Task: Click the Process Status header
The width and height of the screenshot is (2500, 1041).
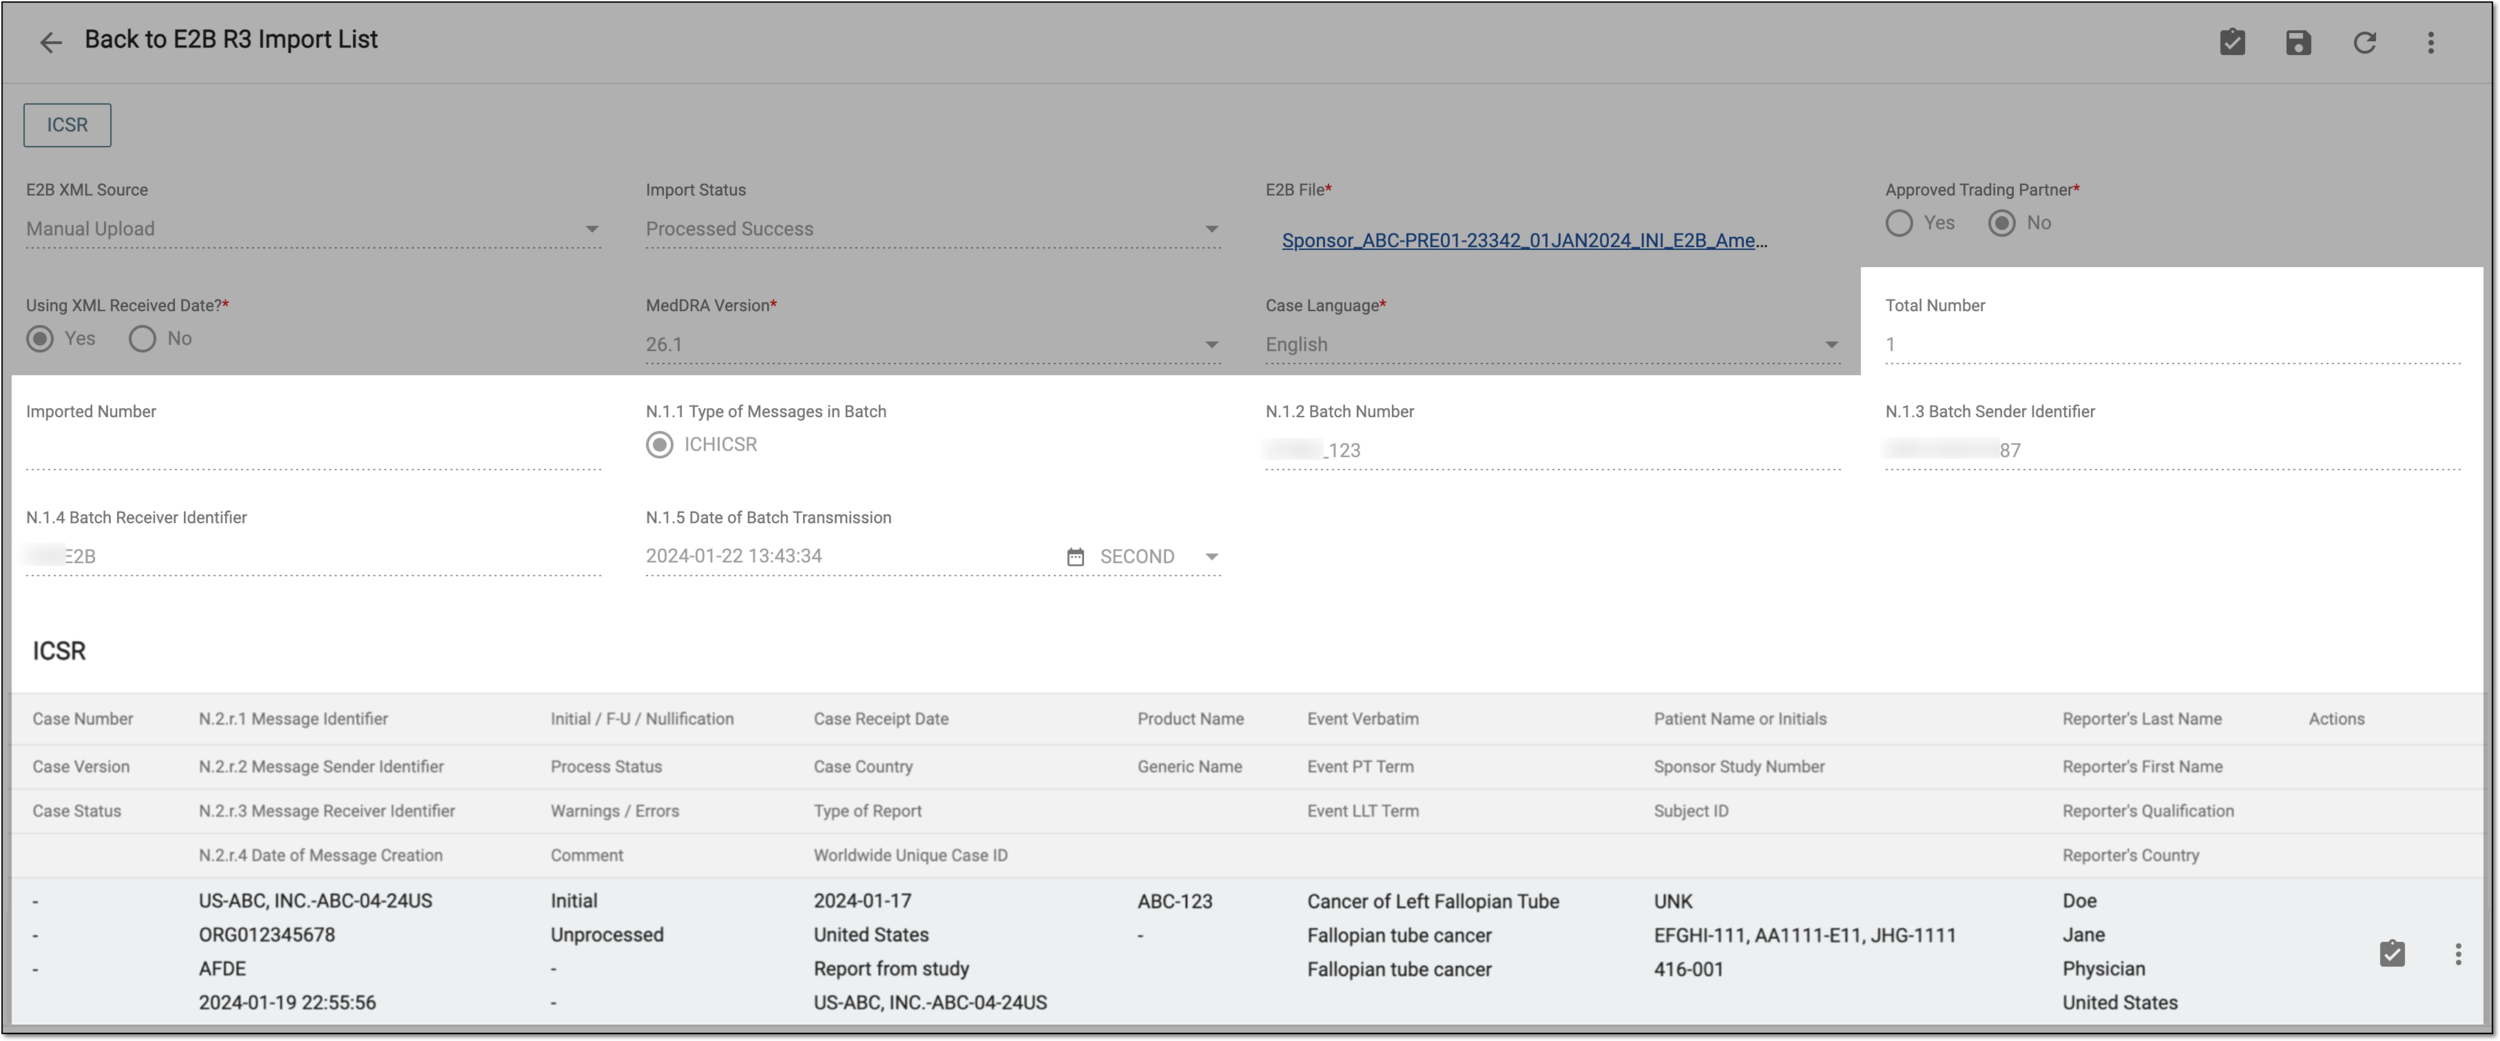Action: coord(606,767)
